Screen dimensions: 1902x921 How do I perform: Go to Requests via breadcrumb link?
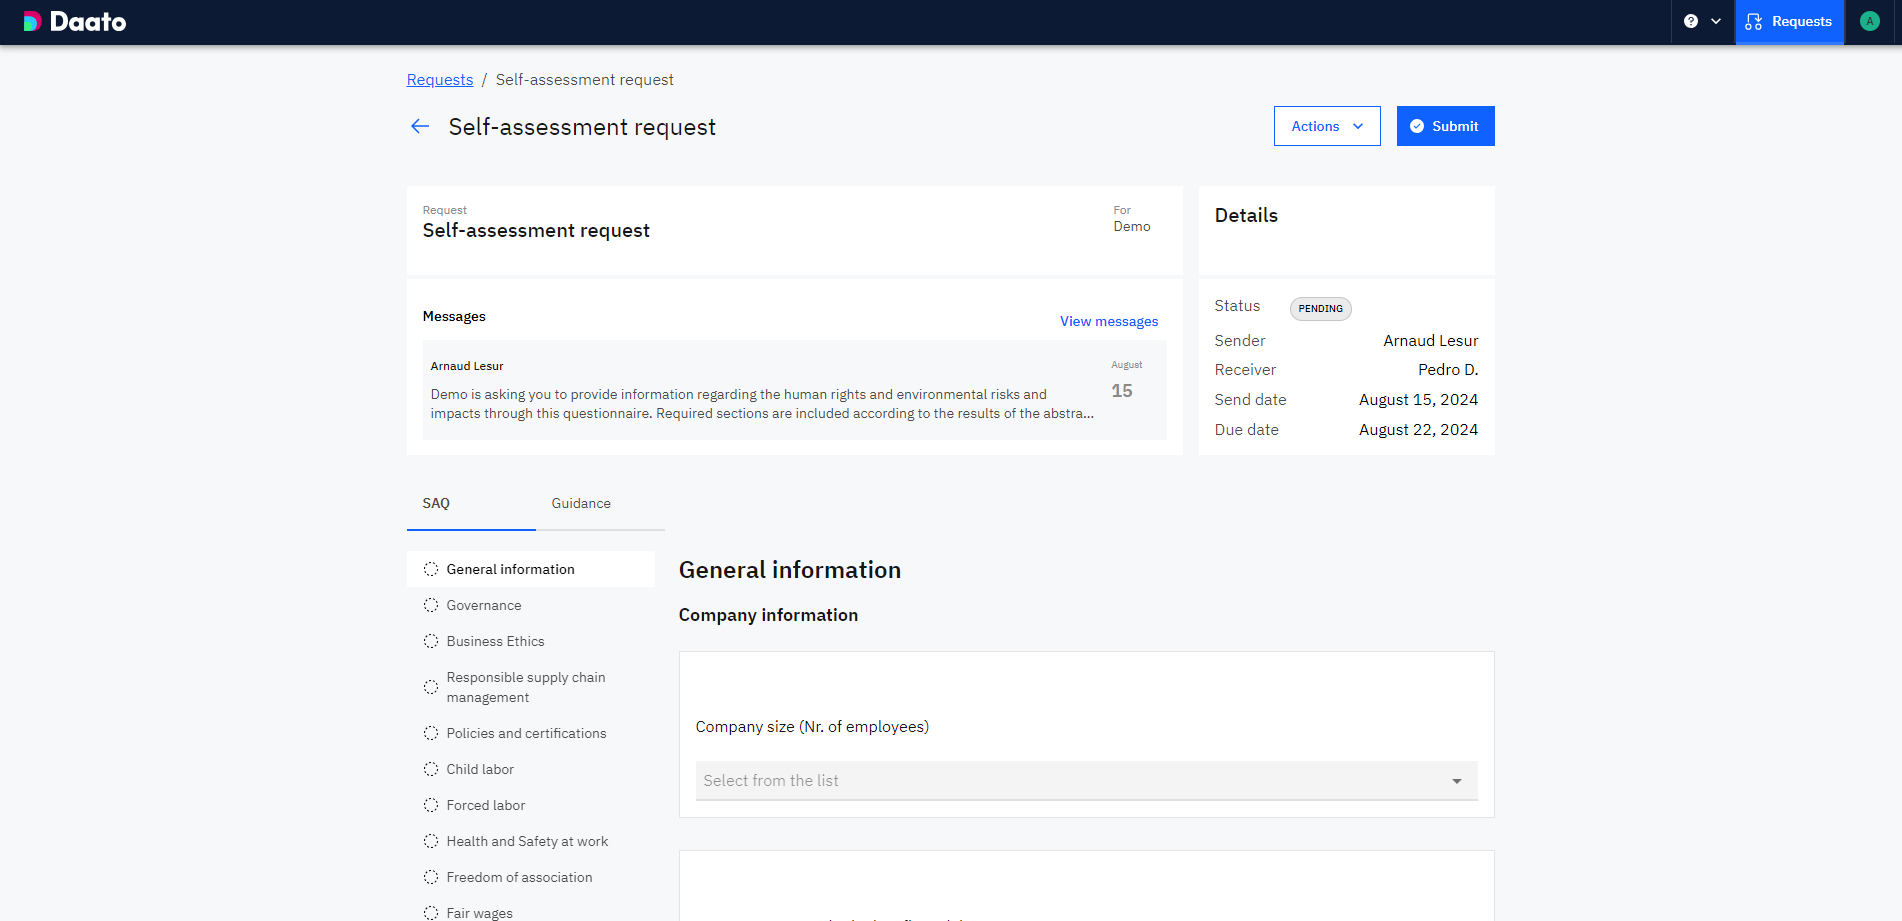[x=440, y=80]
